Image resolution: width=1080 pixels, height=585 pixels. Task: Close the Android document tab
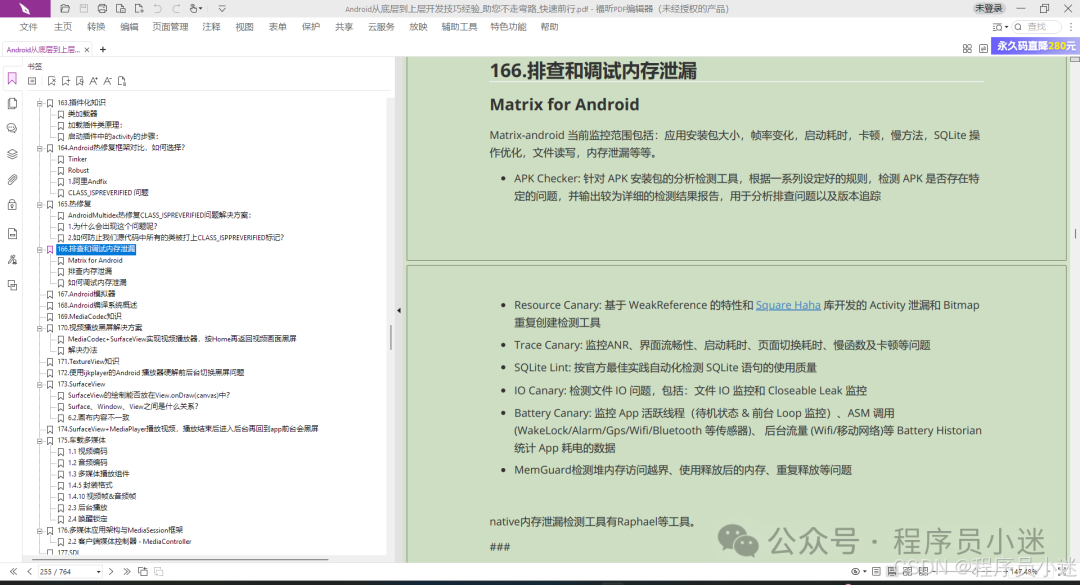(87, 50)
